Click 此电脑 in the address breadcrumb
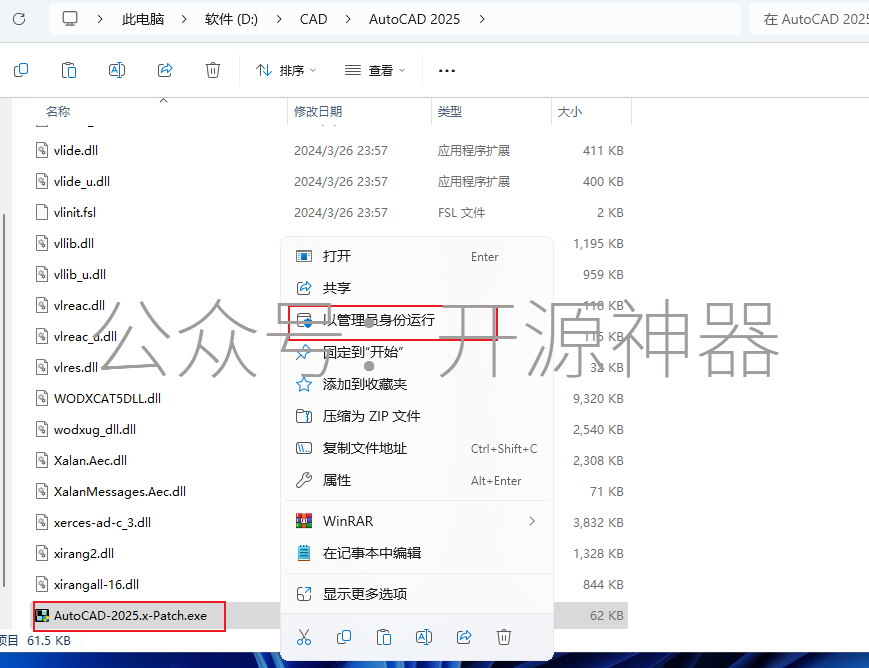This screenshot has height=668, width=869. coord(143,19)
